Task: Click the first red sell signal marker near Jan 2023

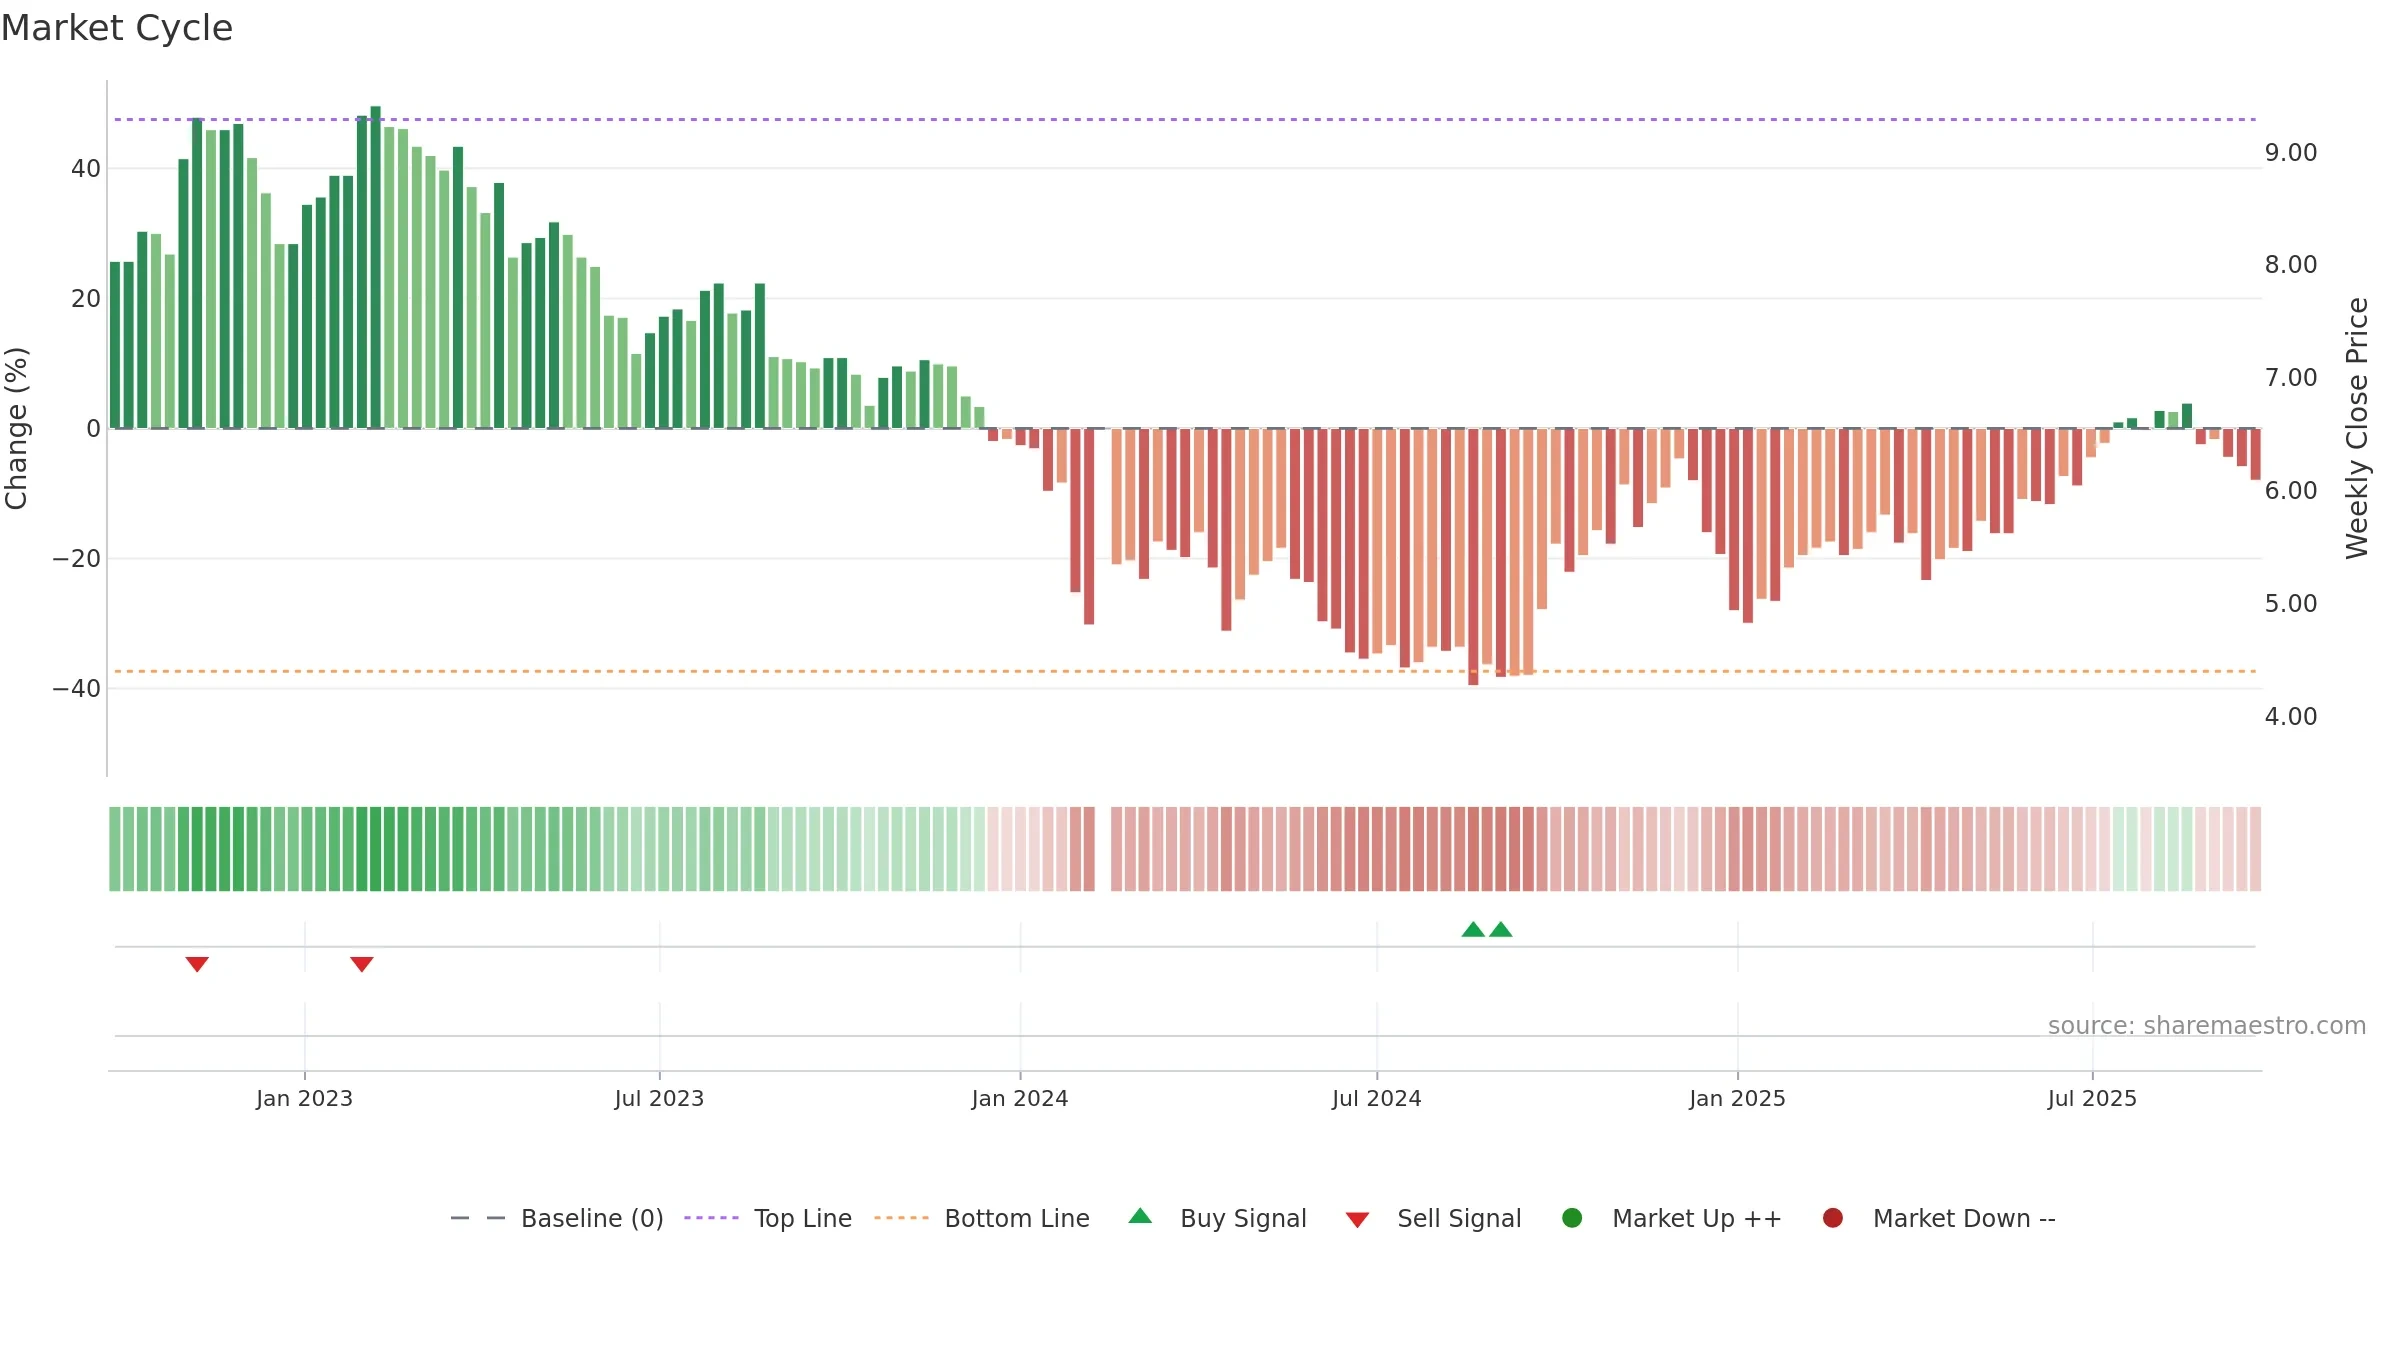Action: (x=197, y=964)
